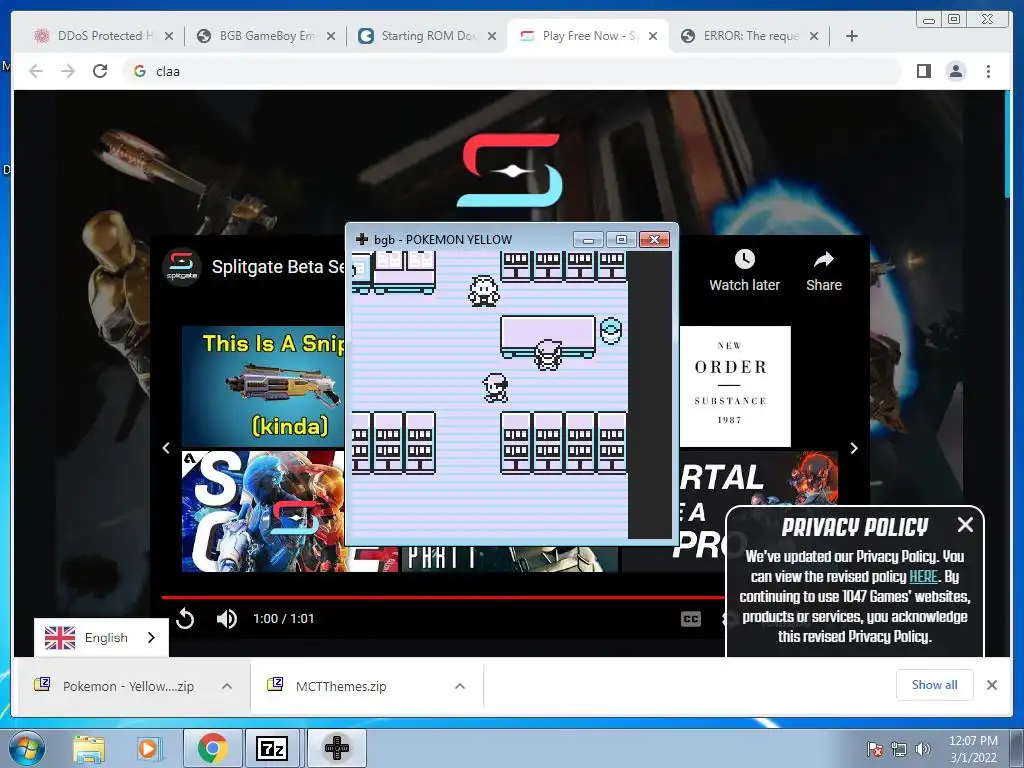Viewport: 1024px width, 768px height.
Task: Click the Splitgate channel avatar in video
Action: (x=182, y=266)
